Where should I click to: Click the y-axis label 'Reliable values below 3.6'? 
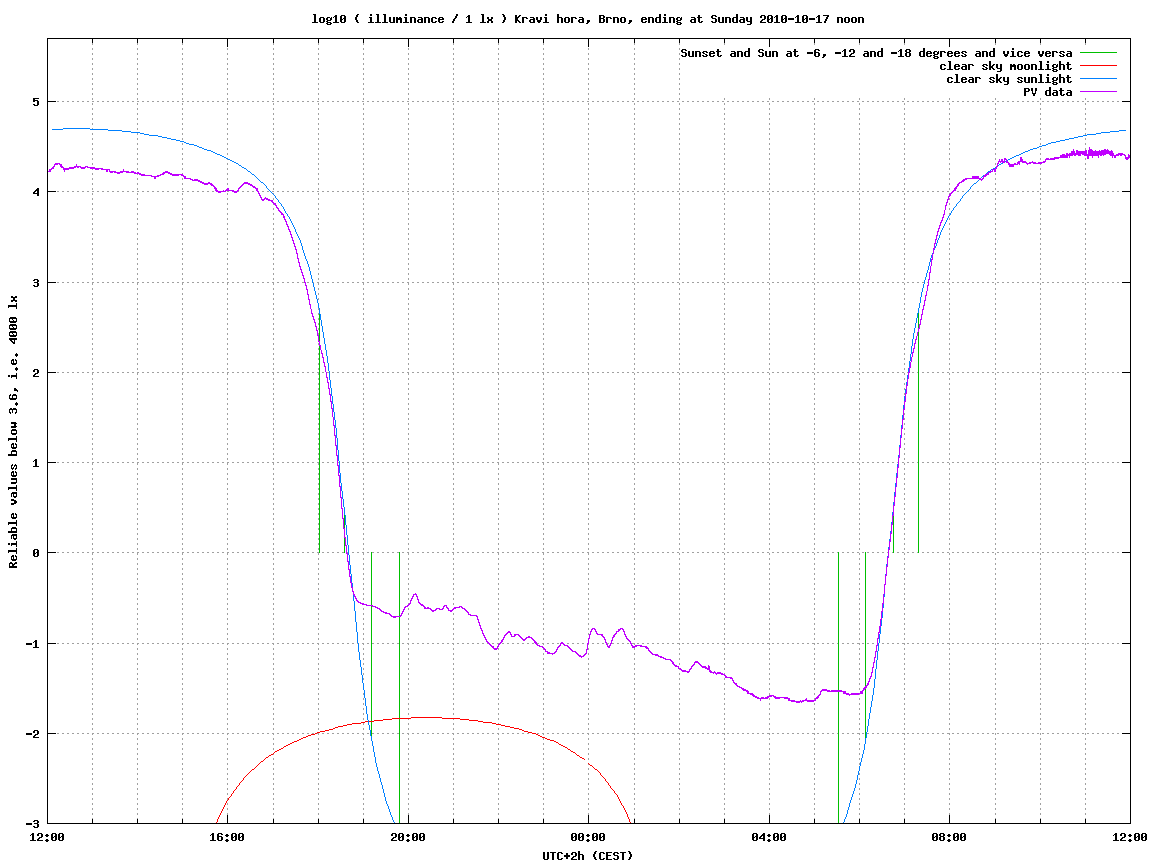tap(13, 432)
